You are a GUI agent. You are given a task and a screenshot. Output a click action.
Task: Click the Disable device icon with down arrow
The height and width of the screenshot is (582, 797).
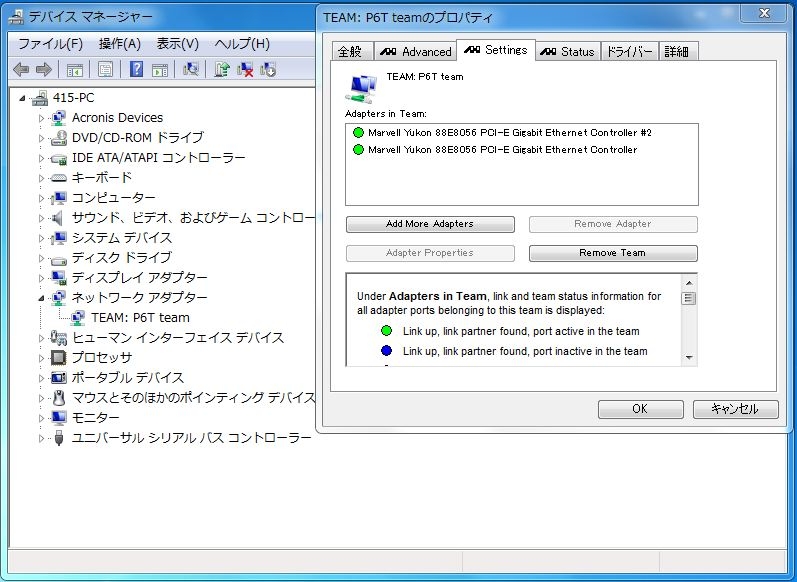(x=268, y=69)
